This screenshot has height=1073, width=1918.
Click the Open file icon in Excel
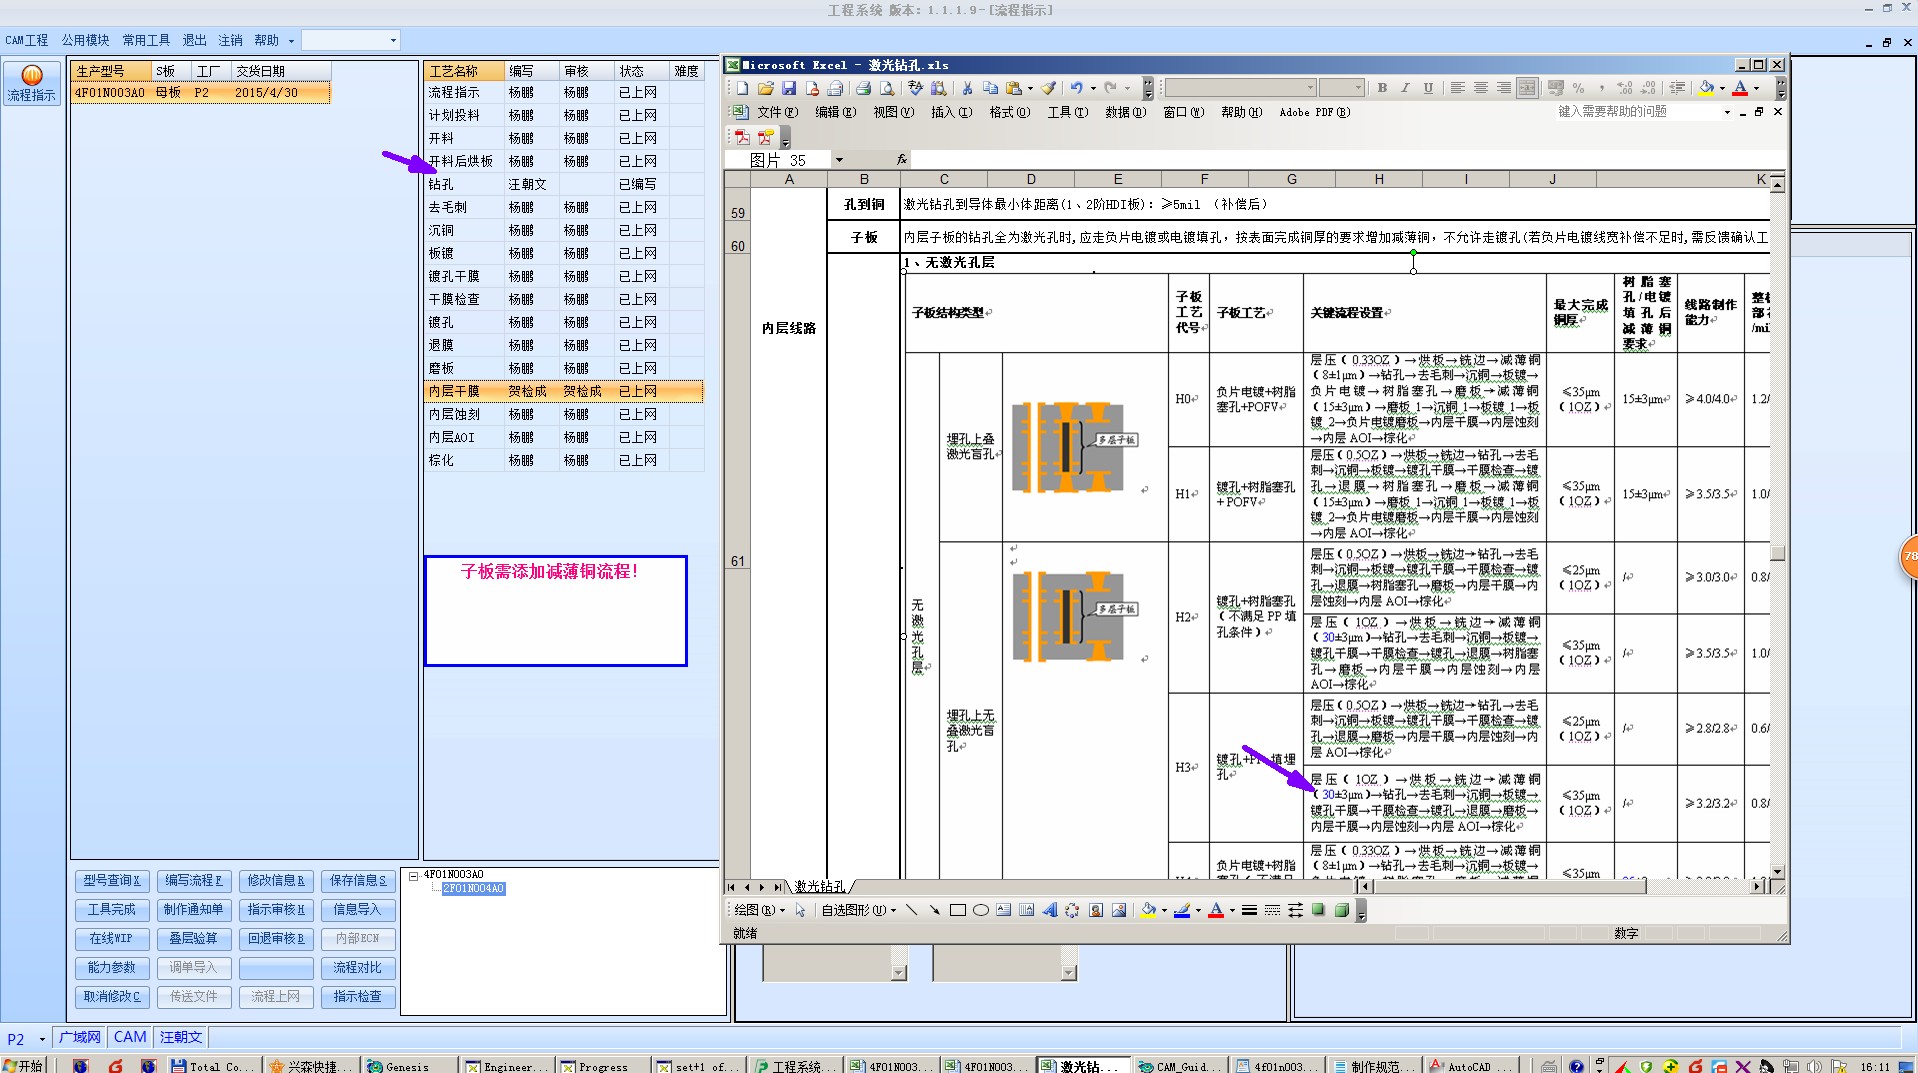pyautogui.click(x=766, y=88)
